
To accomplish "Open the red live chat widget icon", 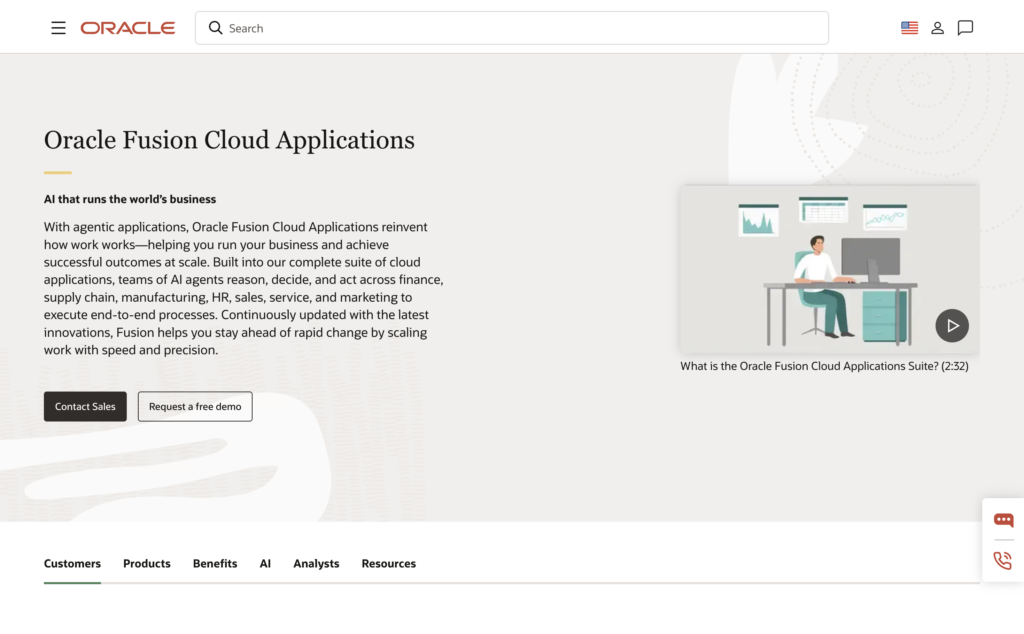I will (x=1004, y=520).
